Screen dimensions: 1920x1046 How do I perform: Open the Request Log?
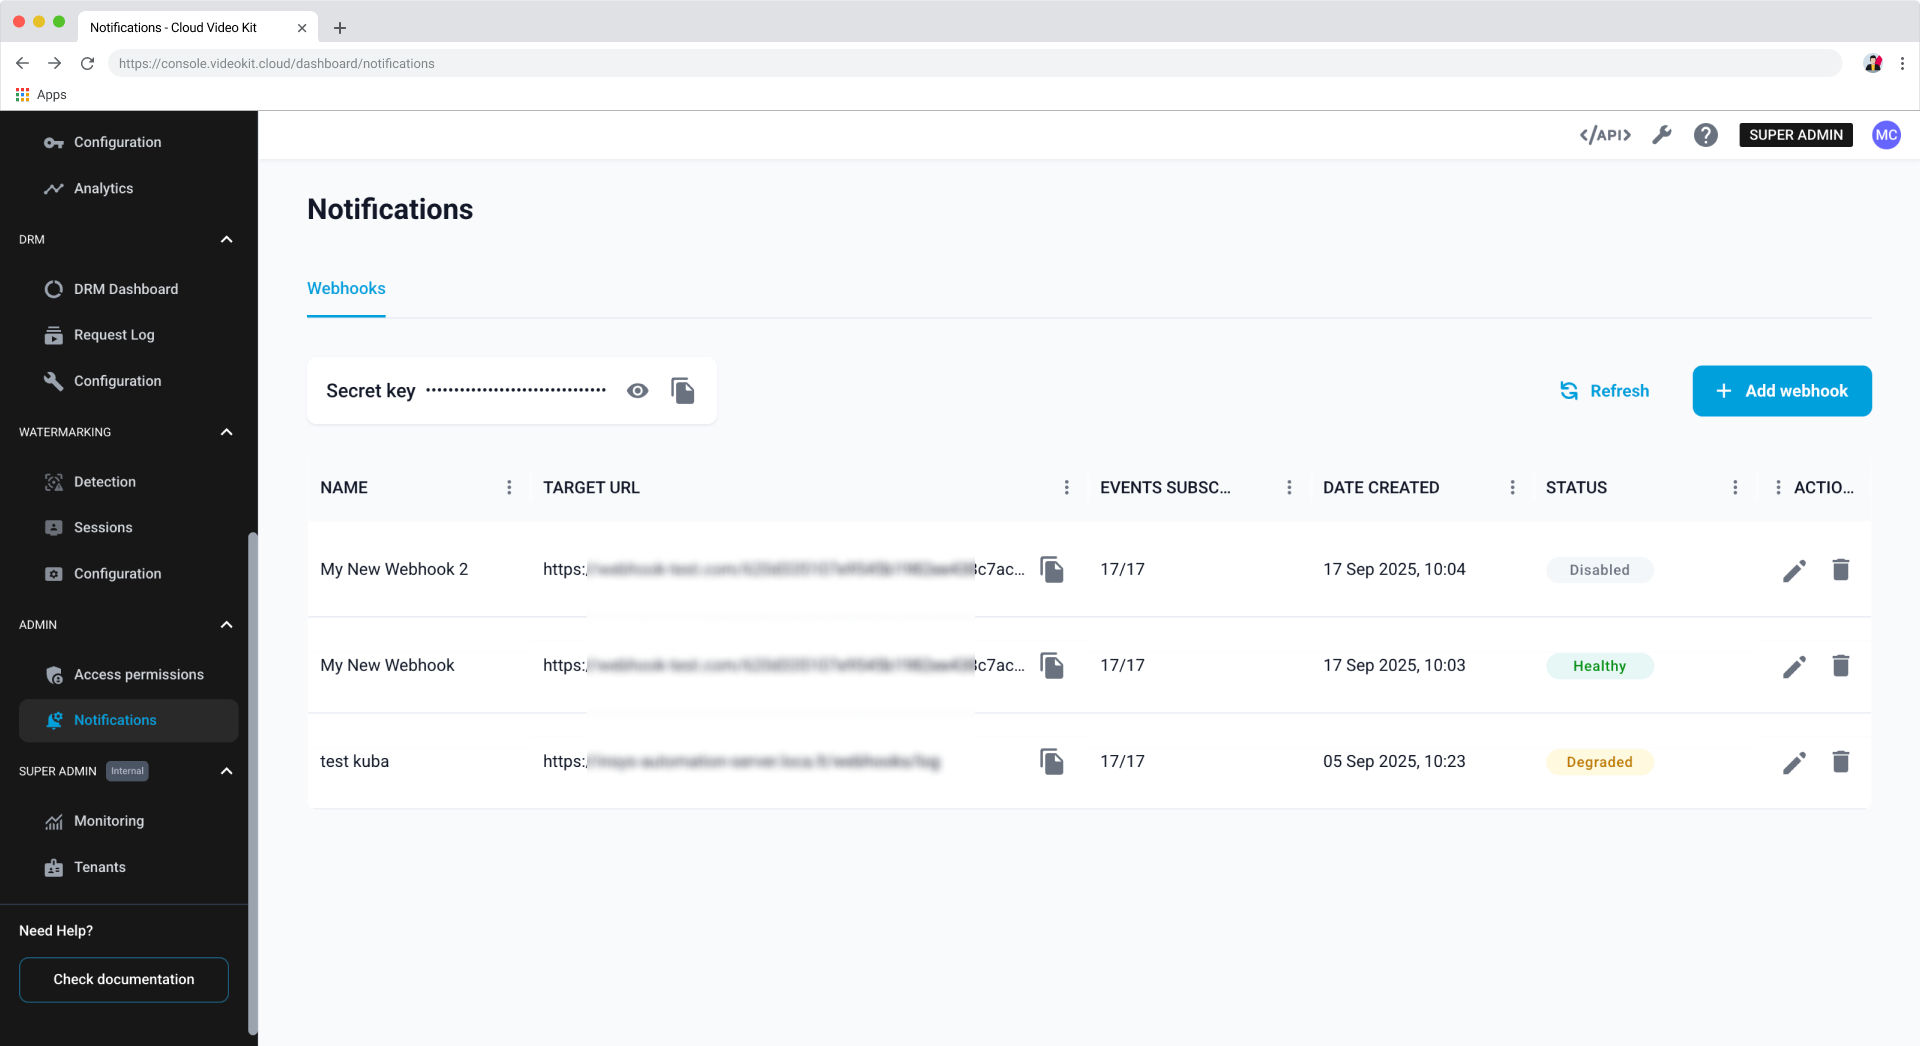click(x=113, y=334)
